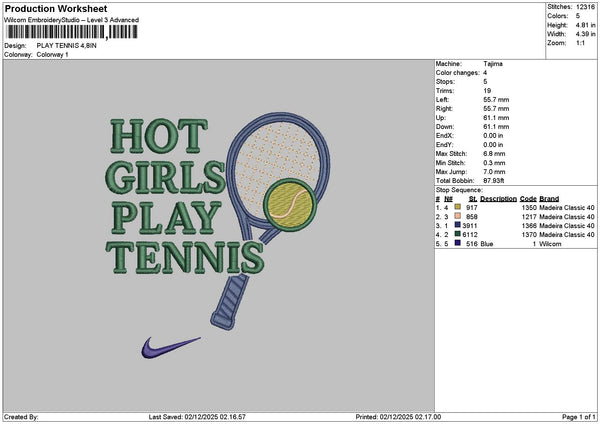Select the Min Stitch value '0.3 mm'
This screenshot has height=424, width=600.
coord(494,163)
